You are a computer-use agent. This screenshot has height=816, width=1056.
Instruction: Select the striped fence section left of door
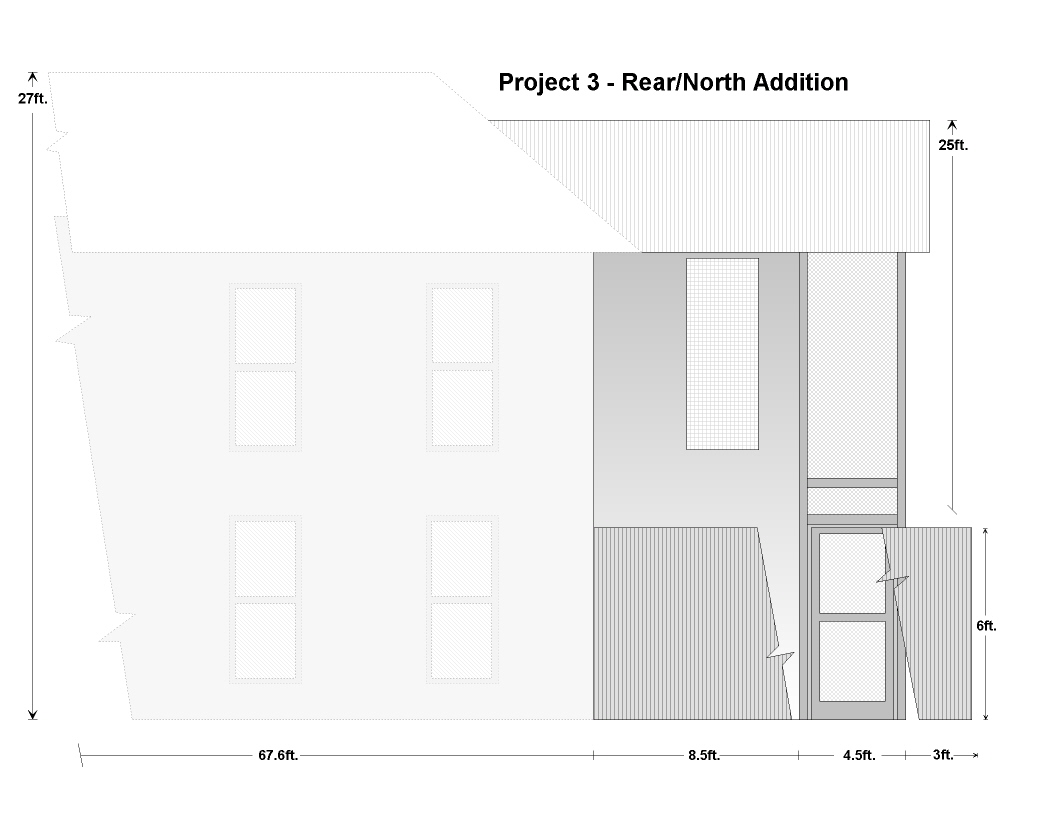pos(680,623)
